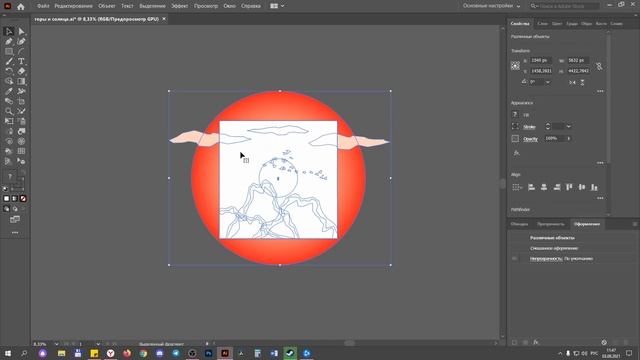
Task: Select the Eraser tool
Action: click(x=22, y=71)
